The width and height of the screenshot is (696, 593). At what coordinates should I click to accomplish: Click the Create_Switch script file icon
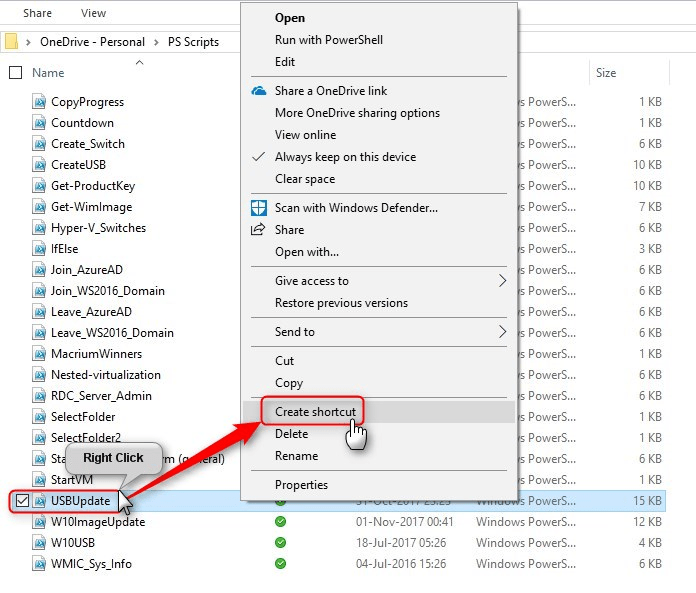click(x=39, y=144)
